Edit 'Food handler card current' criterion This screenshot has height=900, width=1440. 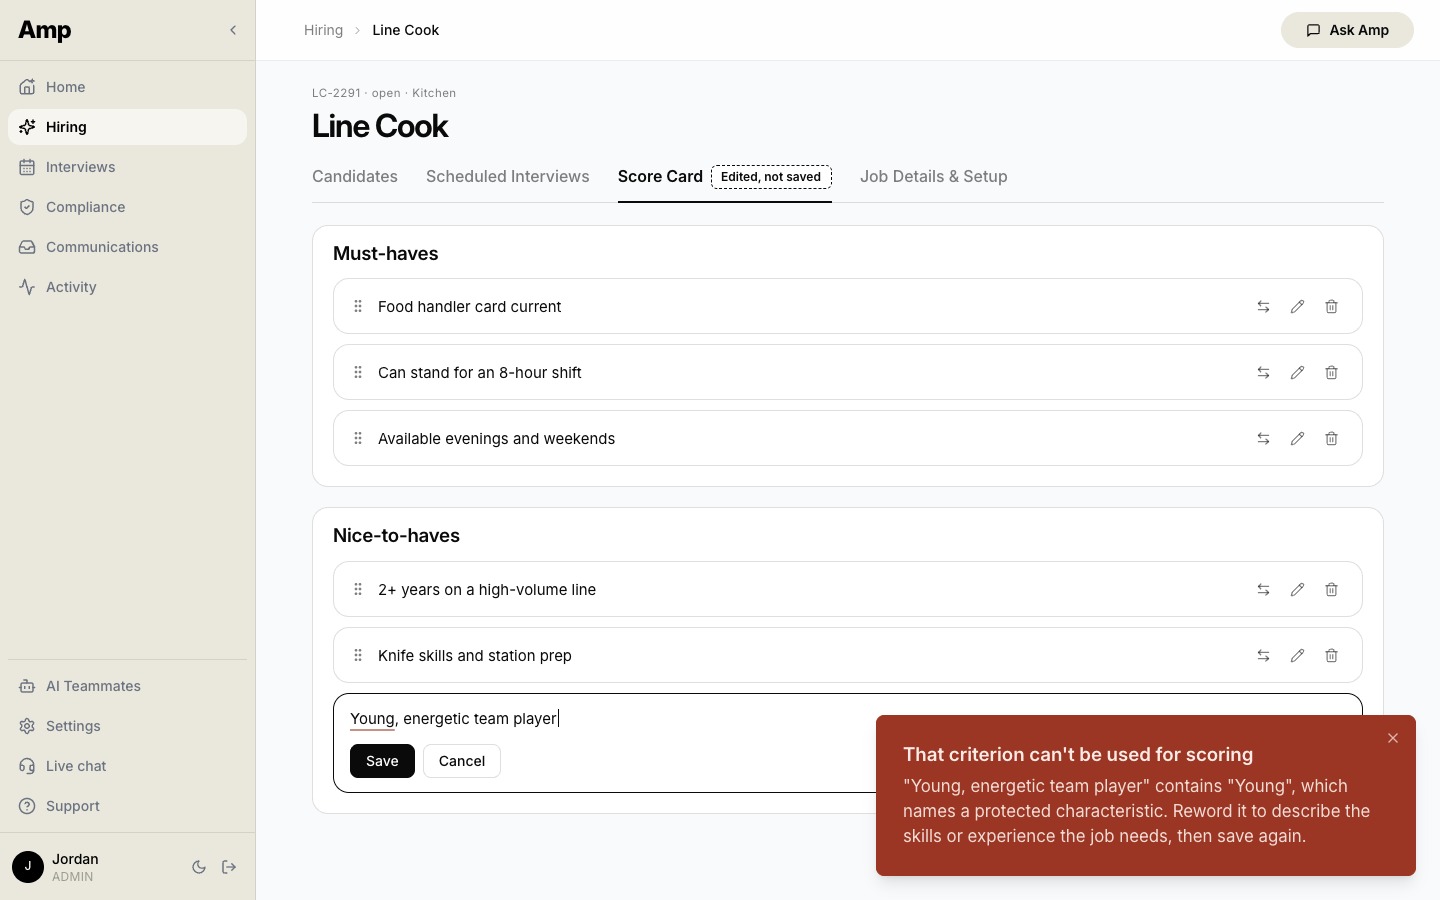click(1297, 307)
